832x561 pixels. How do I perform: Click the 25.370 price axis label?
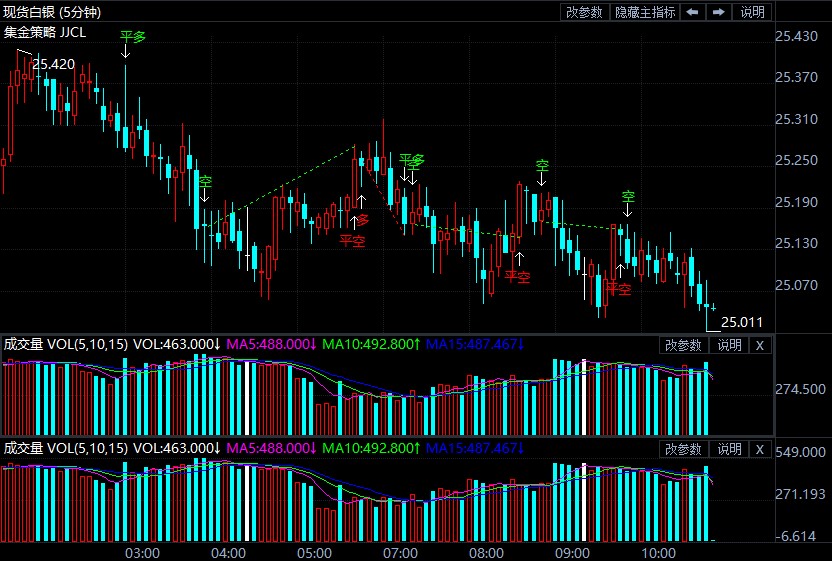(796, 77)
